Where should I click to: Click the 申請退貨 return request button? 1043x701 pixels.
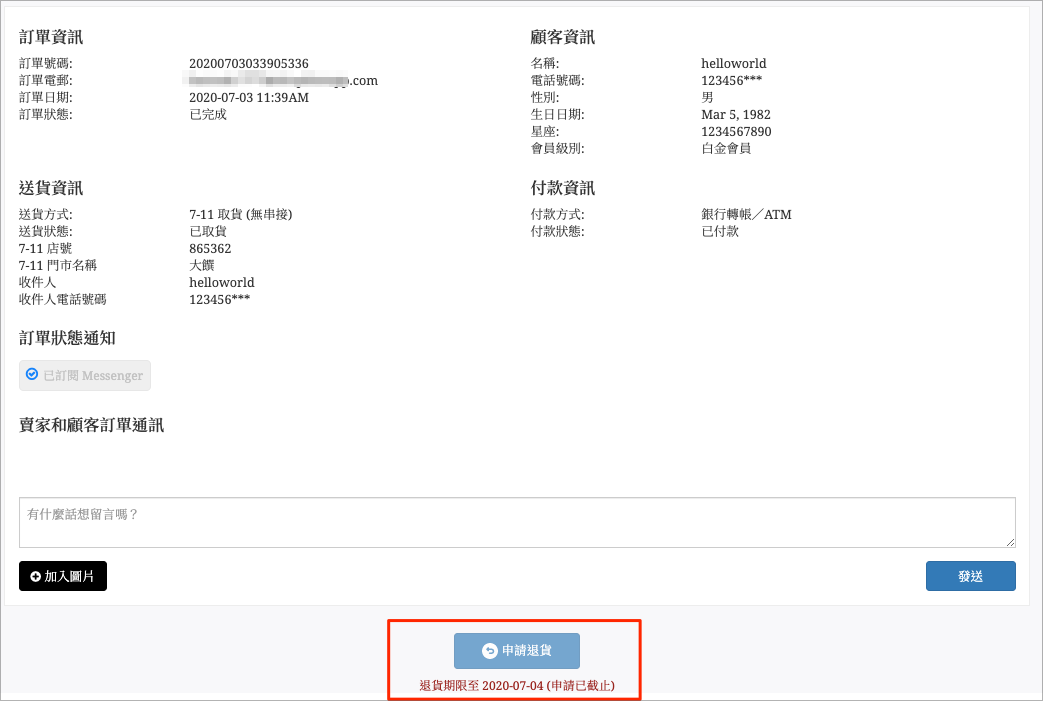coord(517,650)
